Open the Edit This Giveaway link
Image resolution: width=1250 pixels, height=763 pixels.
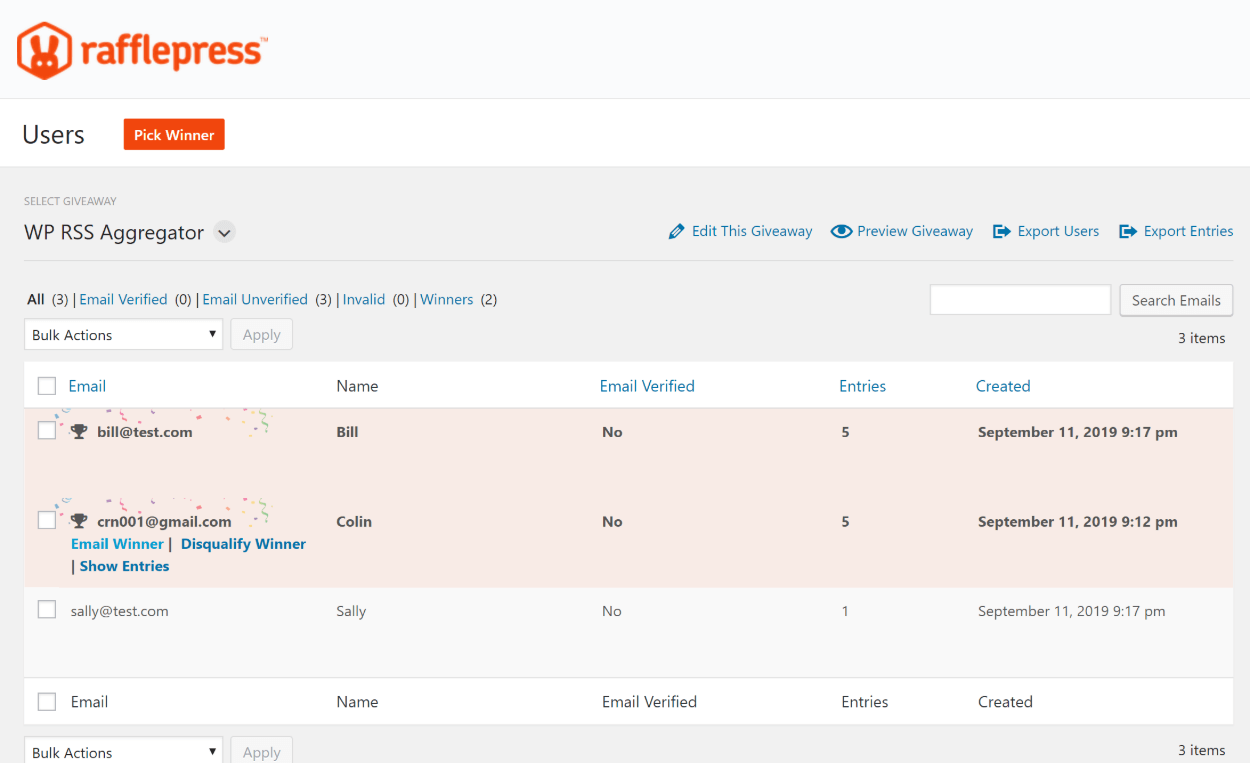coord(752,231)
